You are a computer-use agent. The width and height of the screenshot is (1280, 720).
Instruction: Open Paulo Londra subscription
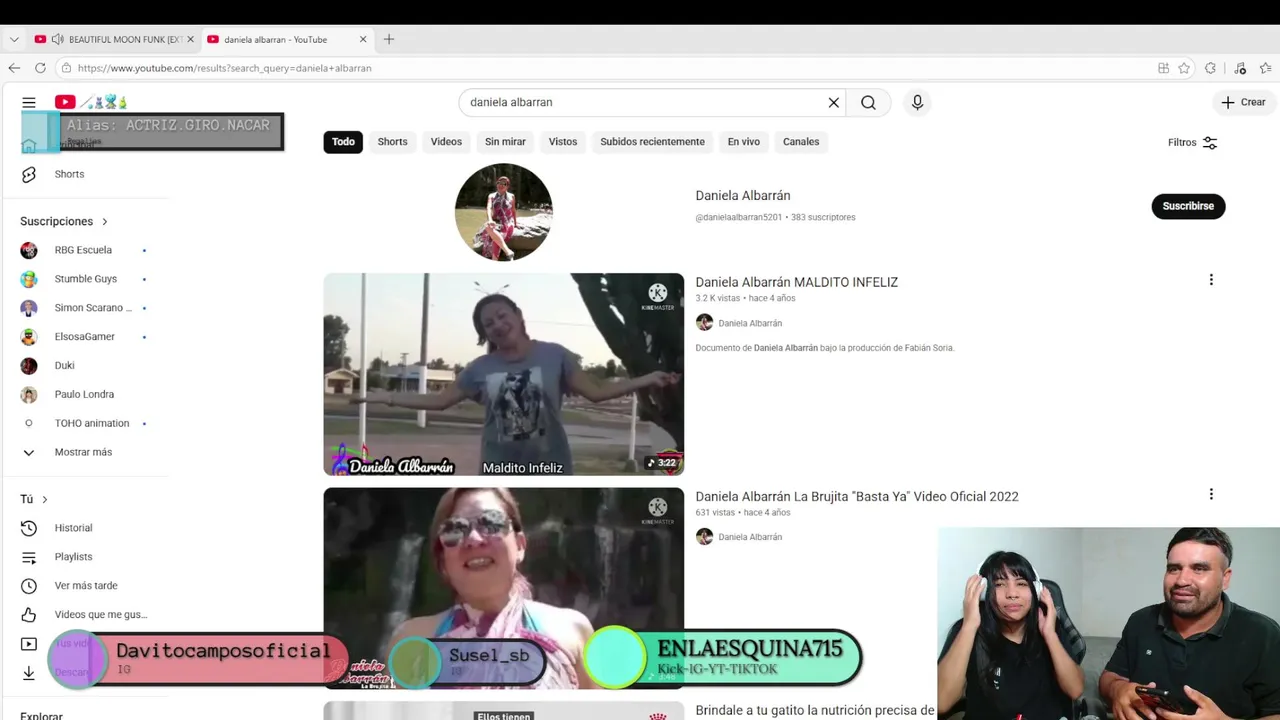(85, 394)
